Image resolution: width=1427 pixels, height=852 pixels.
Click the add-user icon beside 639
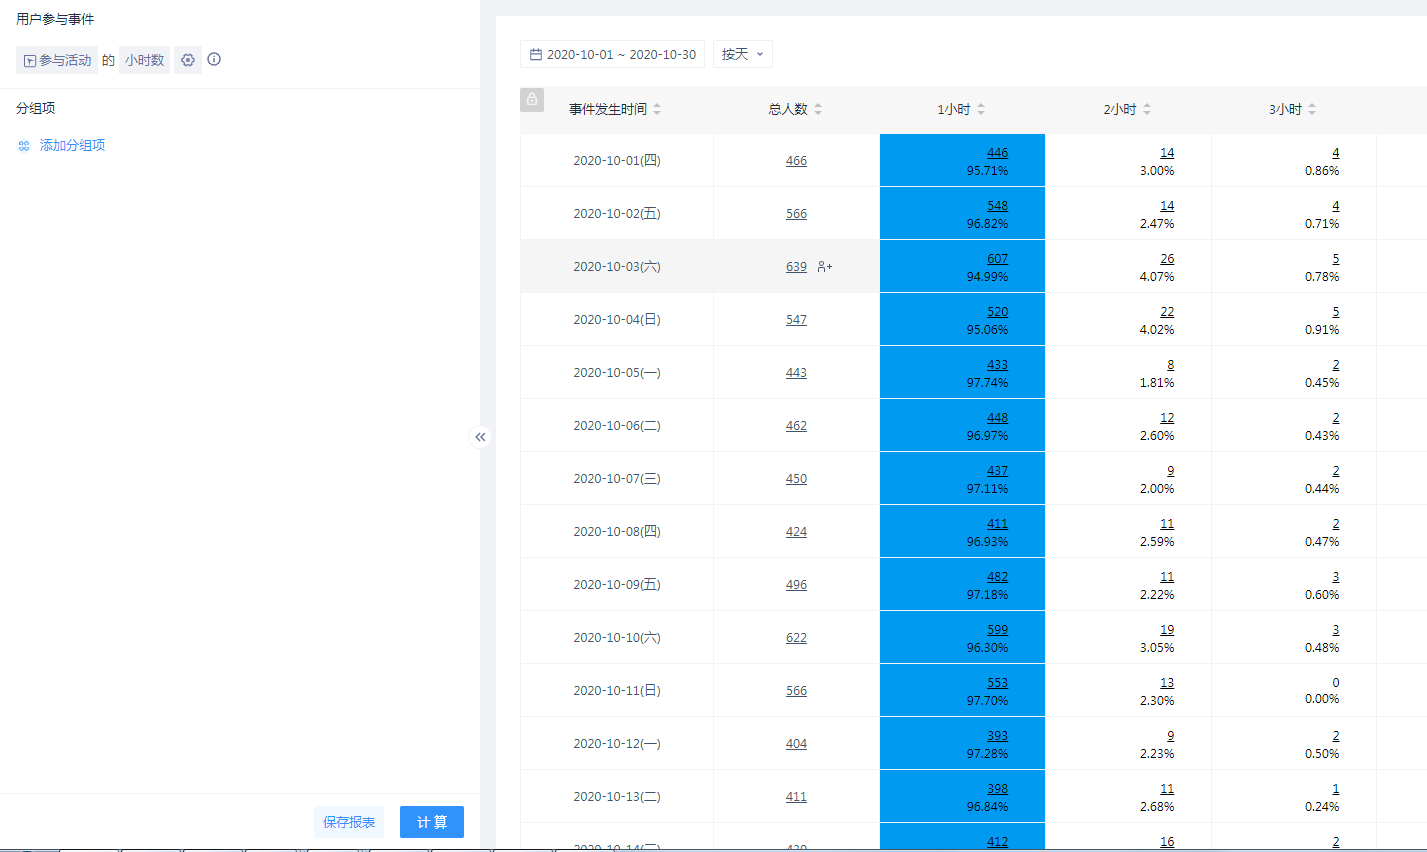[x=824, y=267]
